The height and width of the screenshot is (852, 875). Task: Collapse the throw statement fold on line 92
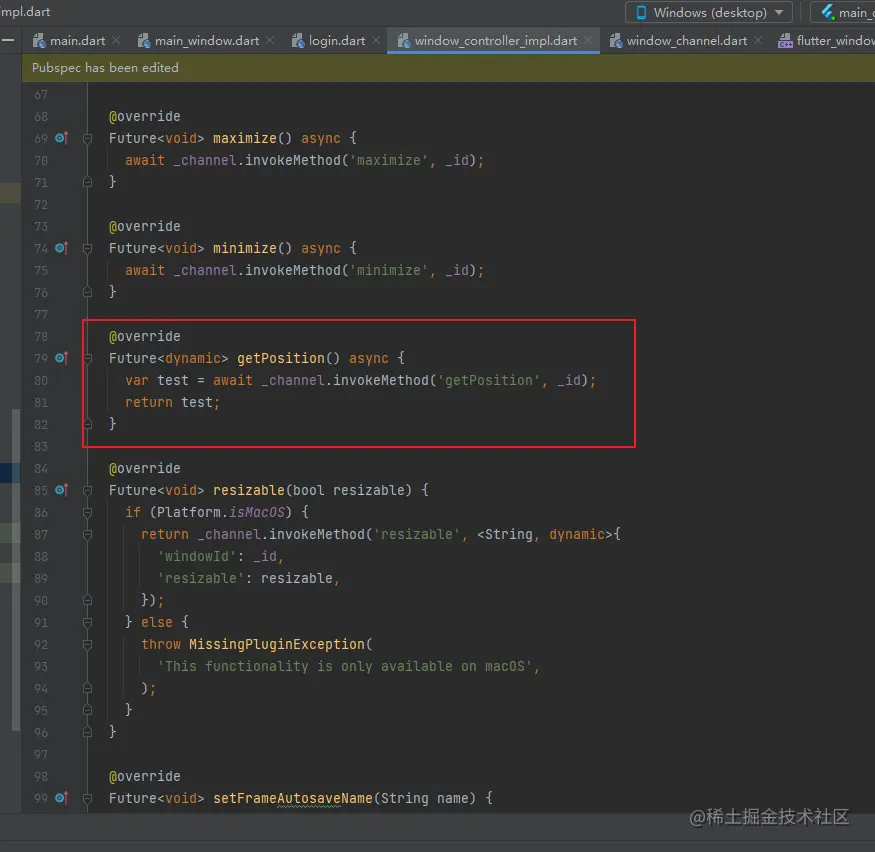click(88, 644)
